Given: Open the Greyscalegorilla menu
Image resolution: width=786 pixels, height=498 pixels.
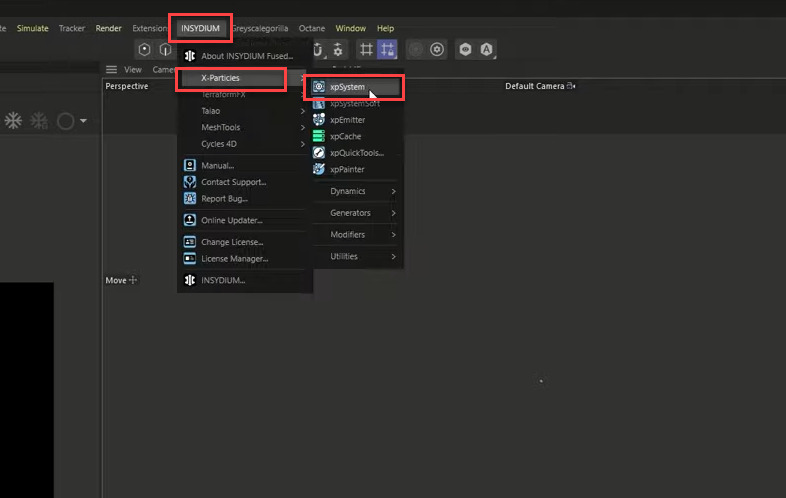Looking at the screenshot, I should pos(260,28).
